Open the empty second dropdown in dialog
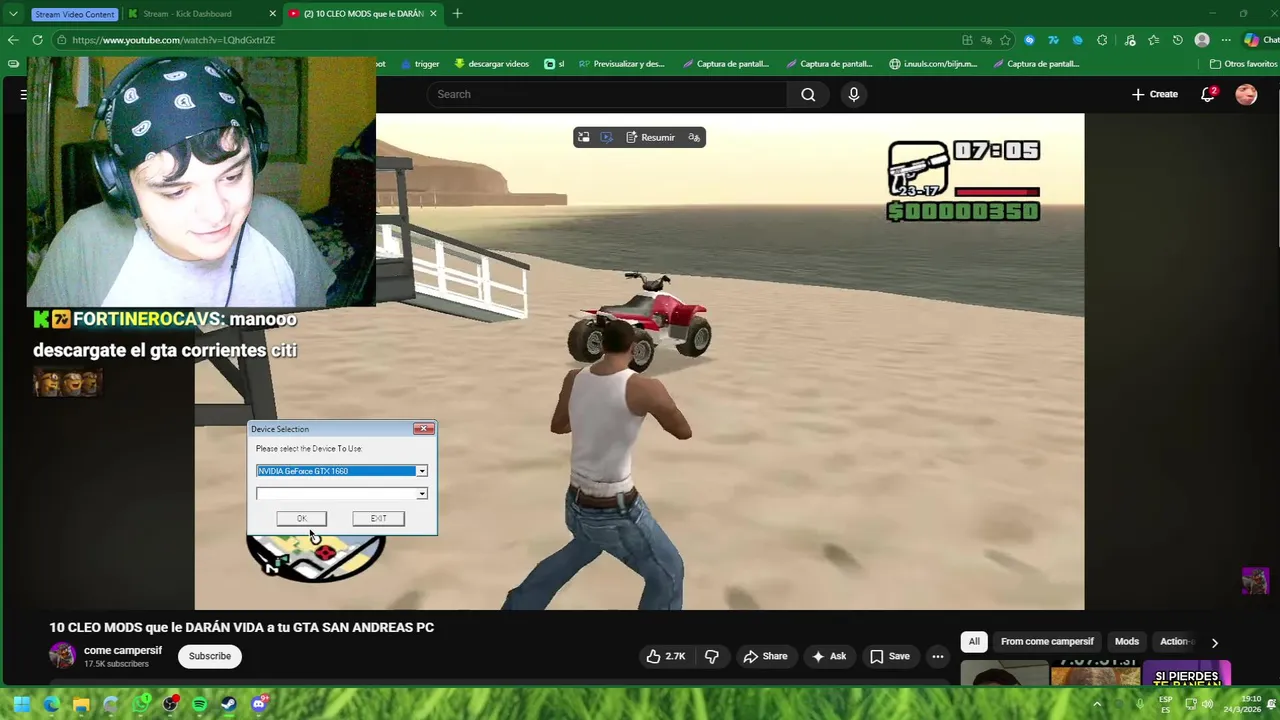 (421, 494)
